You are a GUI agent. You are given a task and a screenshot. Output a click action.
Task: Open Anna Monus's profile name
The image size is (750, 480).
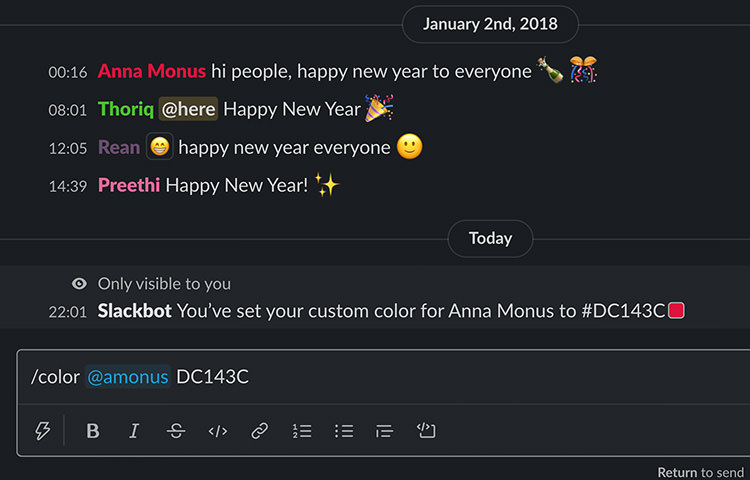152,71
